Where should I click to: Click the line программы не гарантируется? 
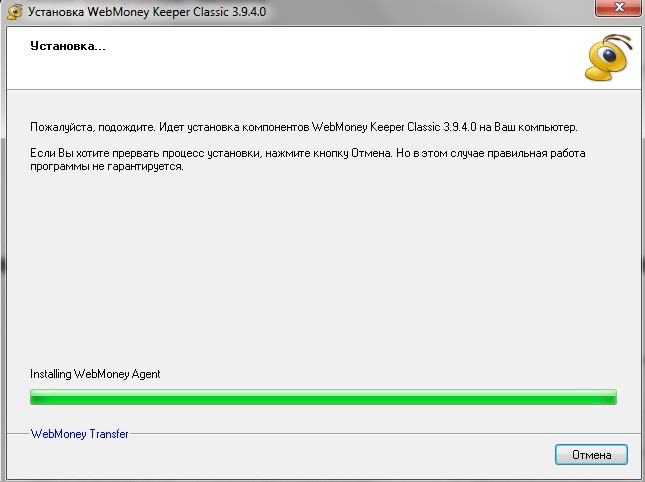click(107, 167)
